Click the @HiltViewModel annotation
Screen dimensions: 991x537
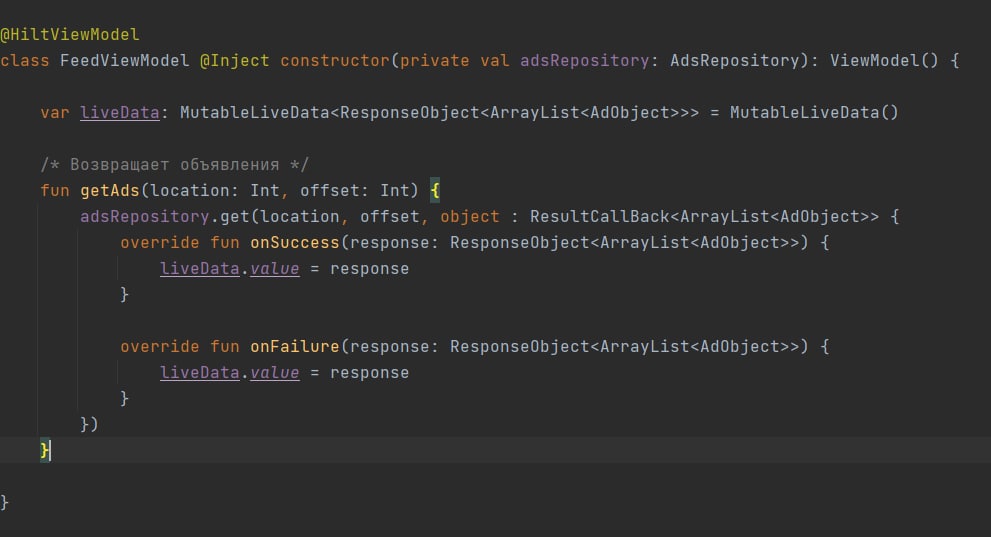(70, 34)
